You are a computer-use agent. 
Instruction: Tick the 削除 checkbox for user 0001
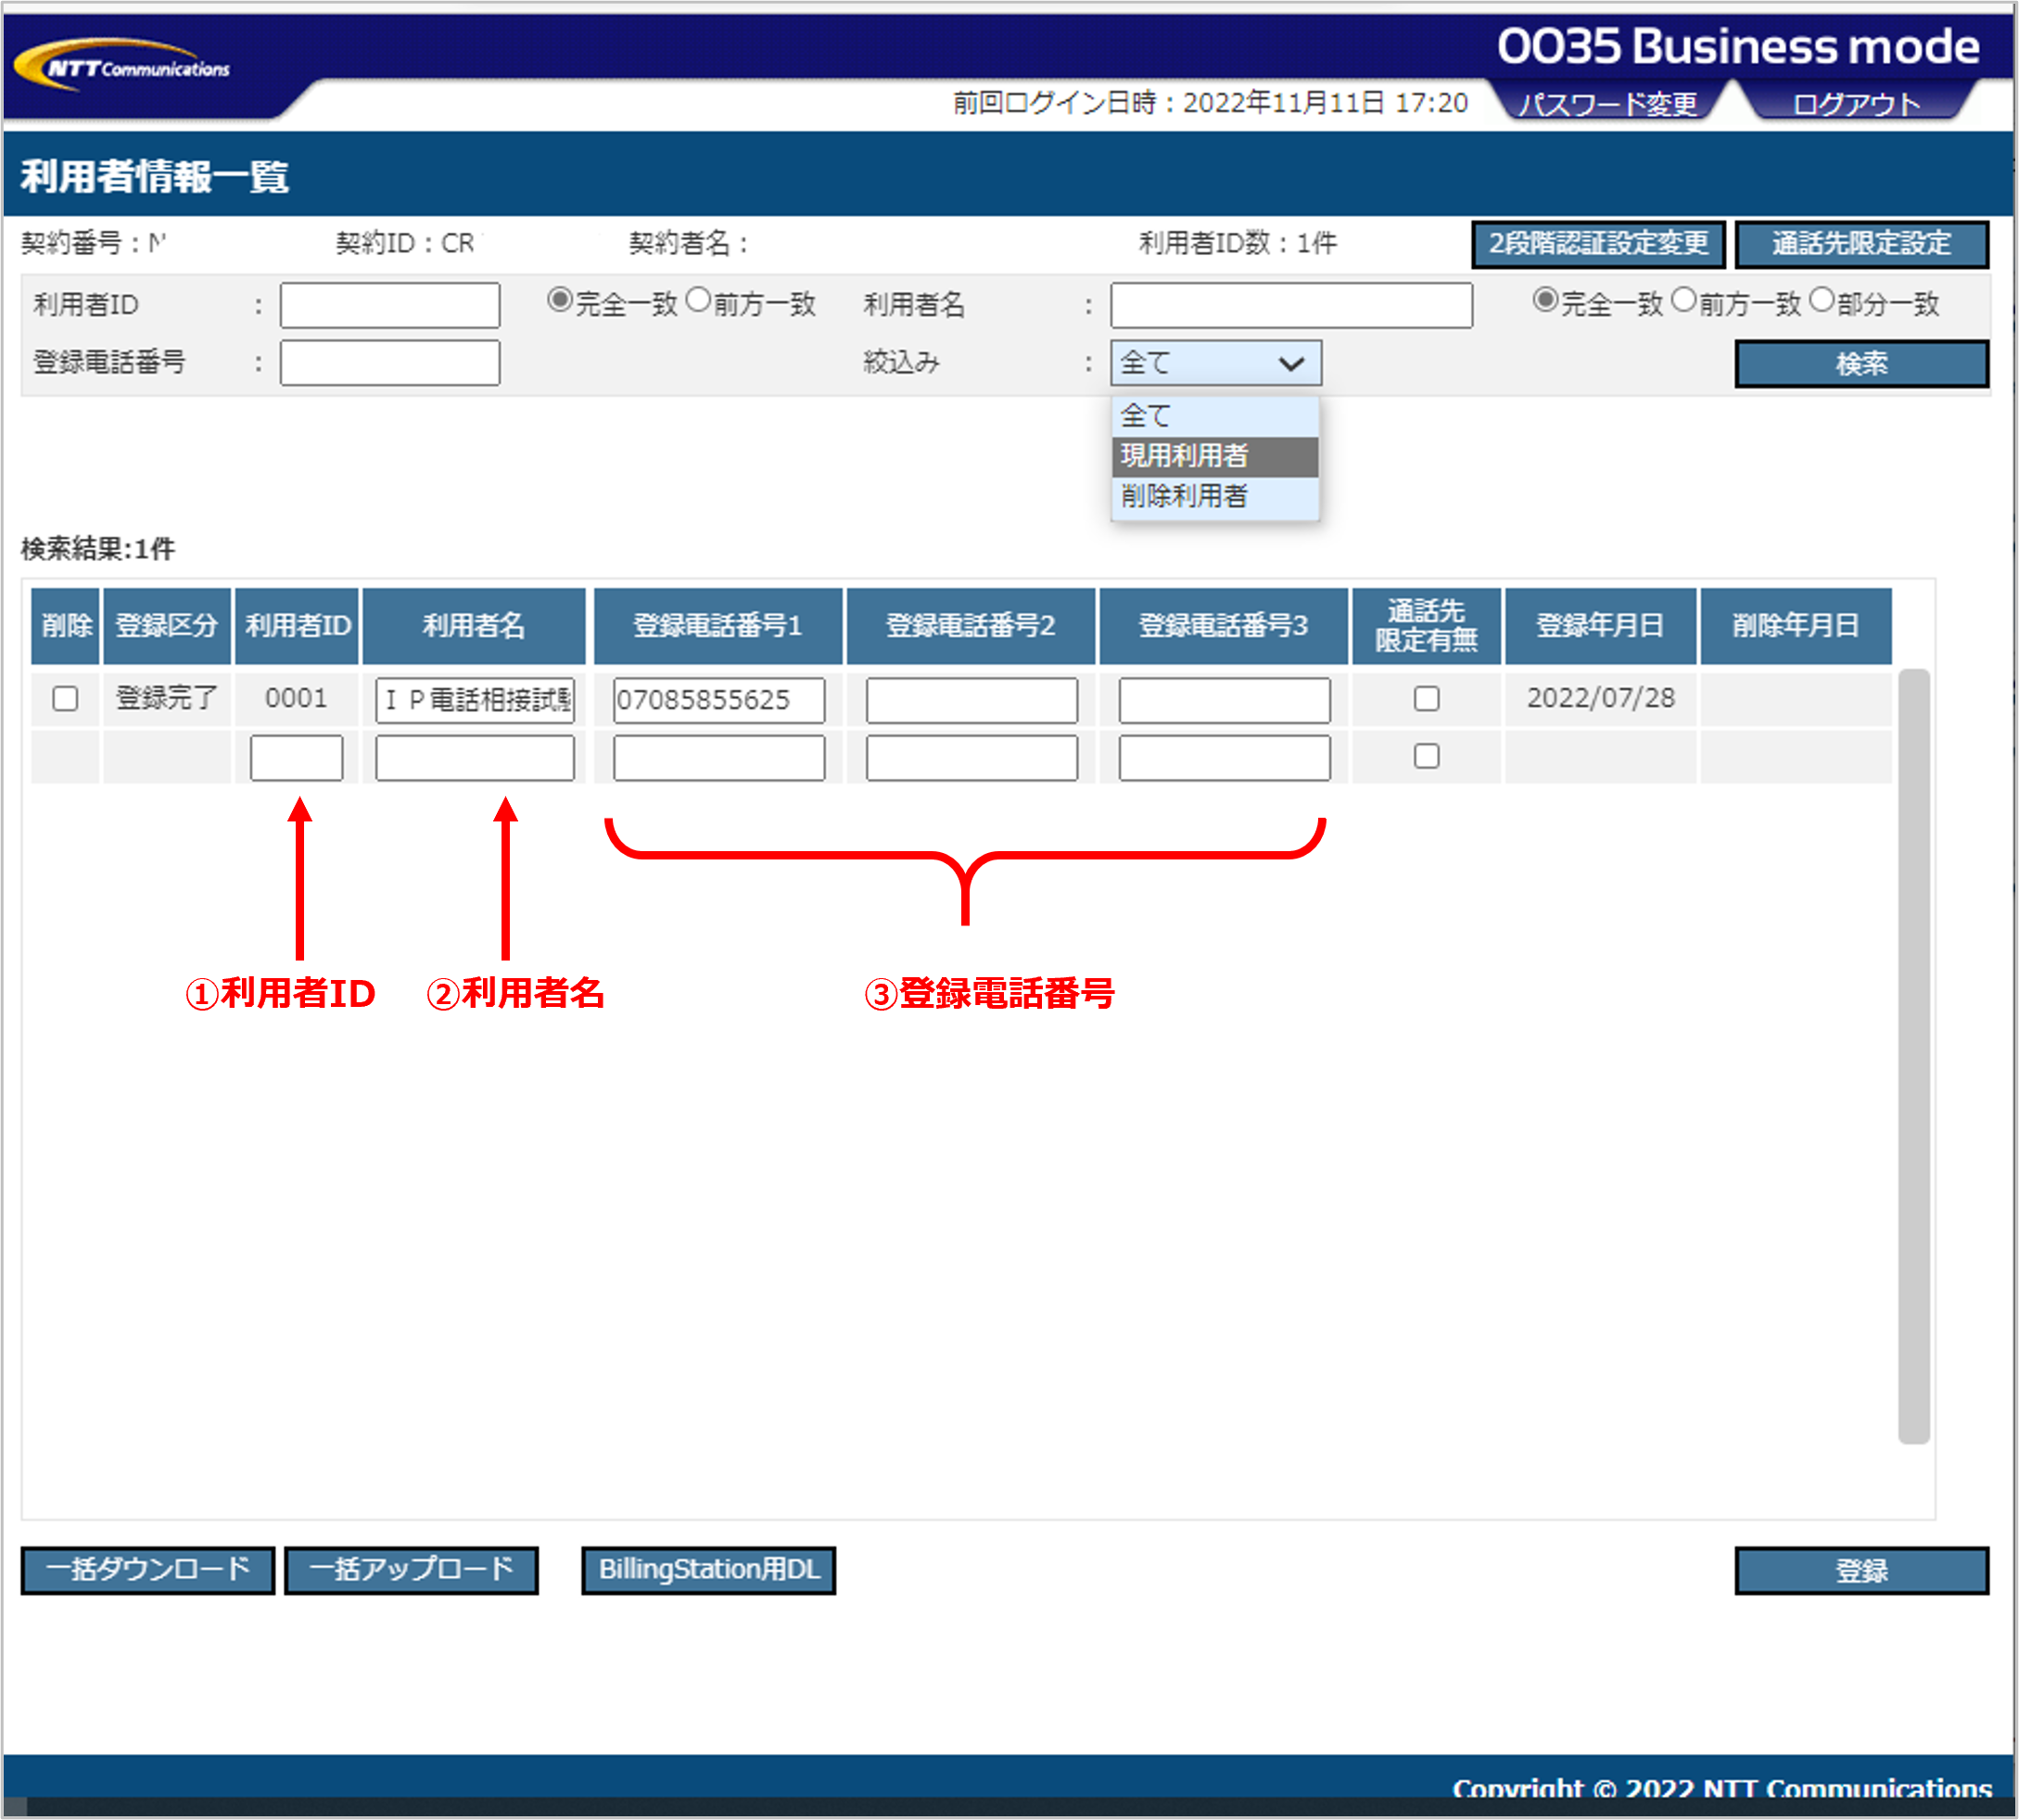point(65,698)
